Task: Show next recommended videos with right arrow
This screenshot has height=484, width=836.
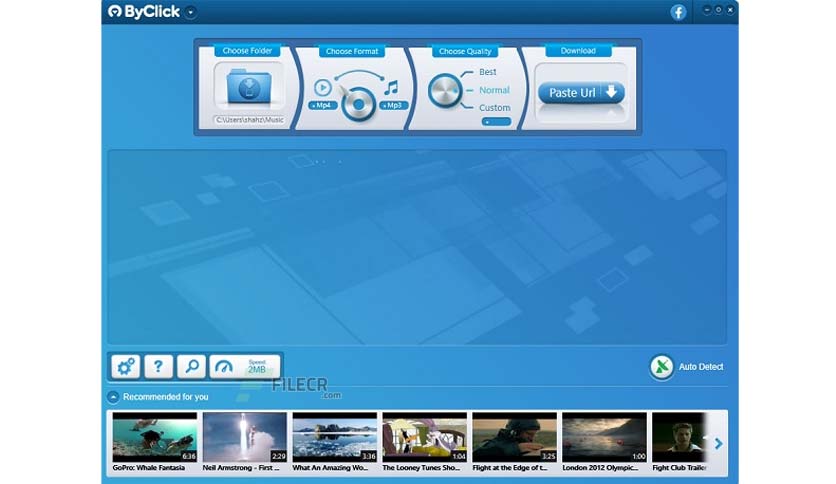Action: click(x=718, y=443)
